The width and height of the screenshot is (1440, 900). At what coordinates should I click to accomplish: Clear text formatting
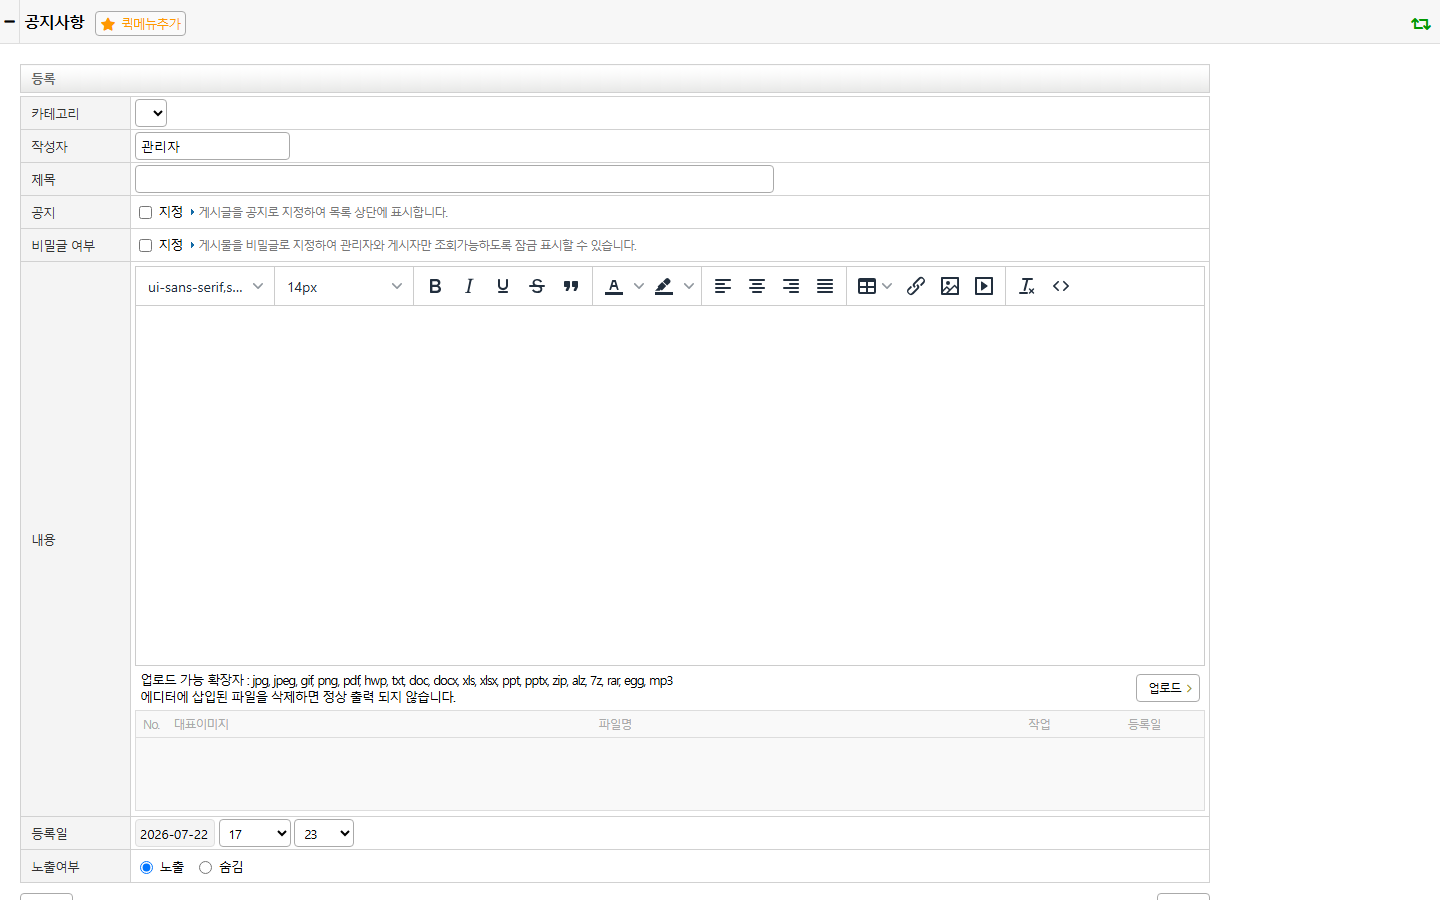pyautogui.click(x=1027, y=286)
